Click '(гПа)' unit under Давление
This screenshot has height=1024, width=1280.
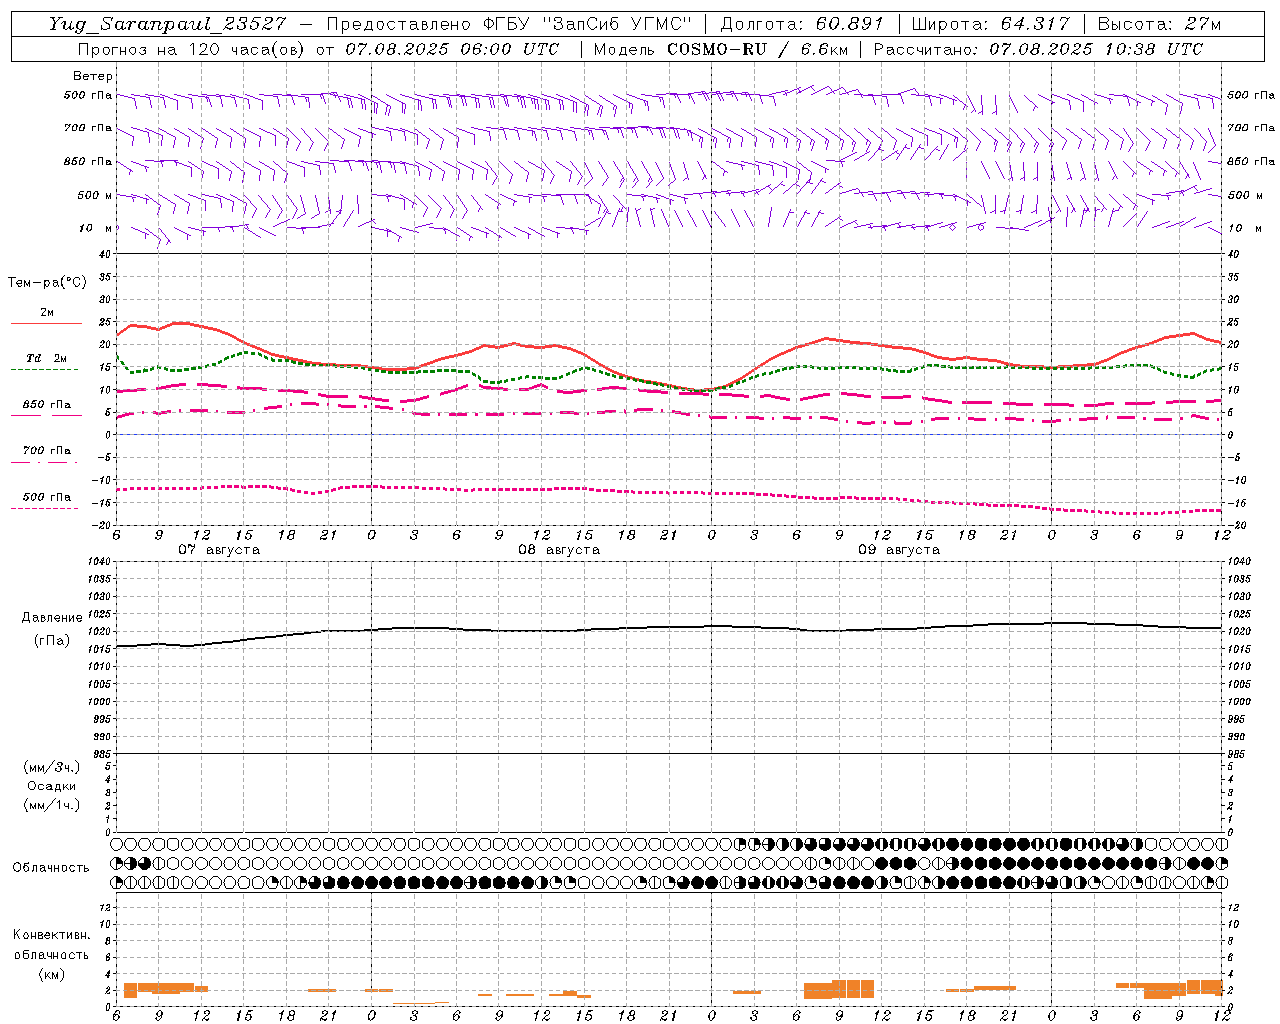[52, 641]
